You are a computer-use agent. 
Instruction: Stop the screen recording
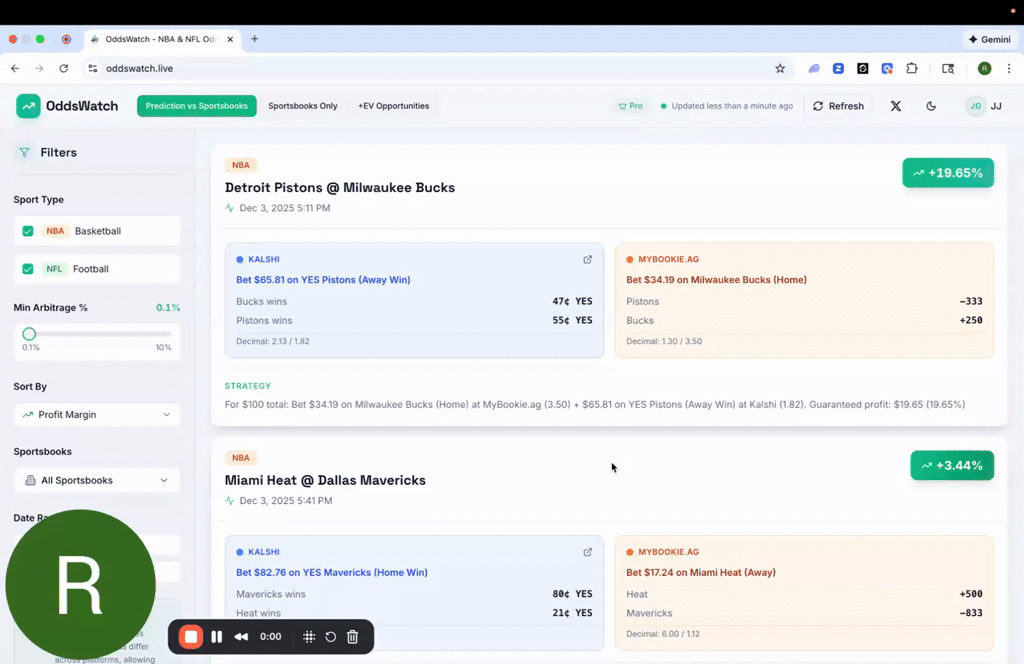coord(191,637)
